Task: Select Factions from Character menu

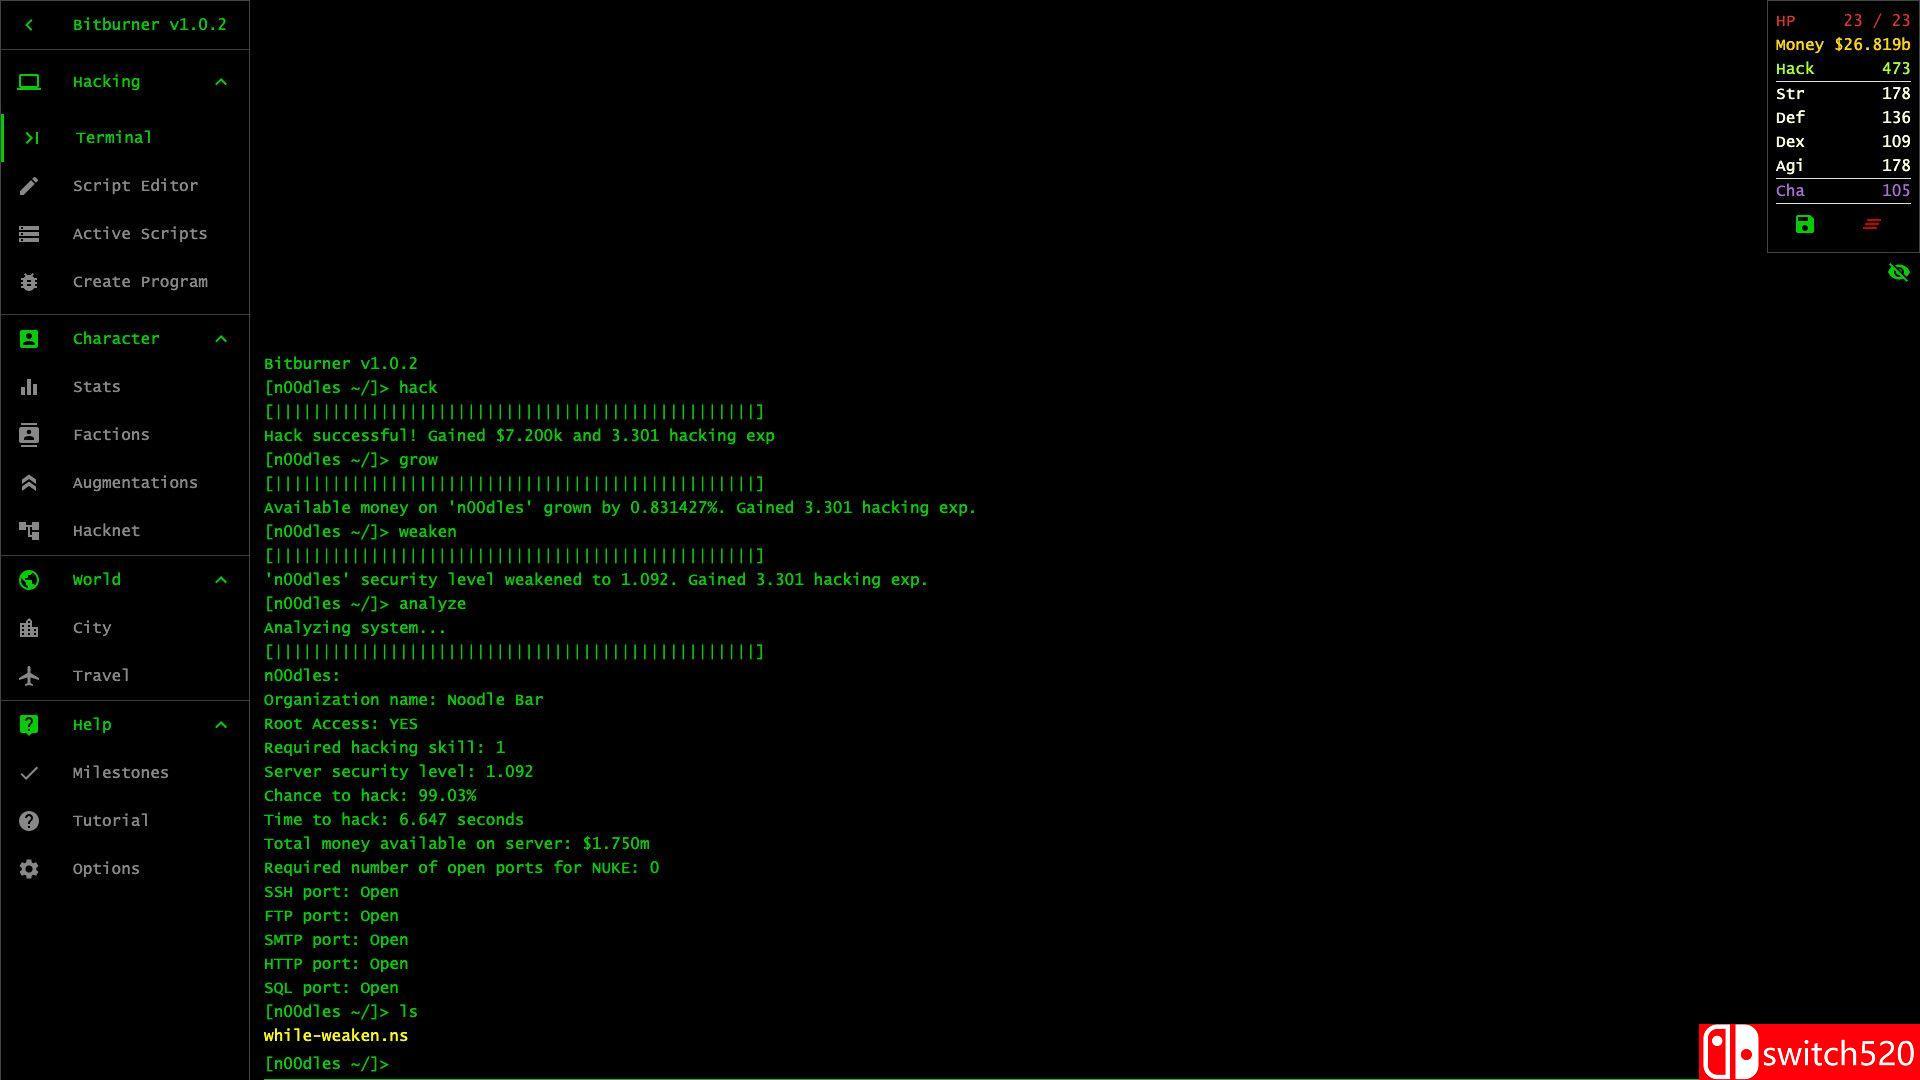Action: point(111,434)
